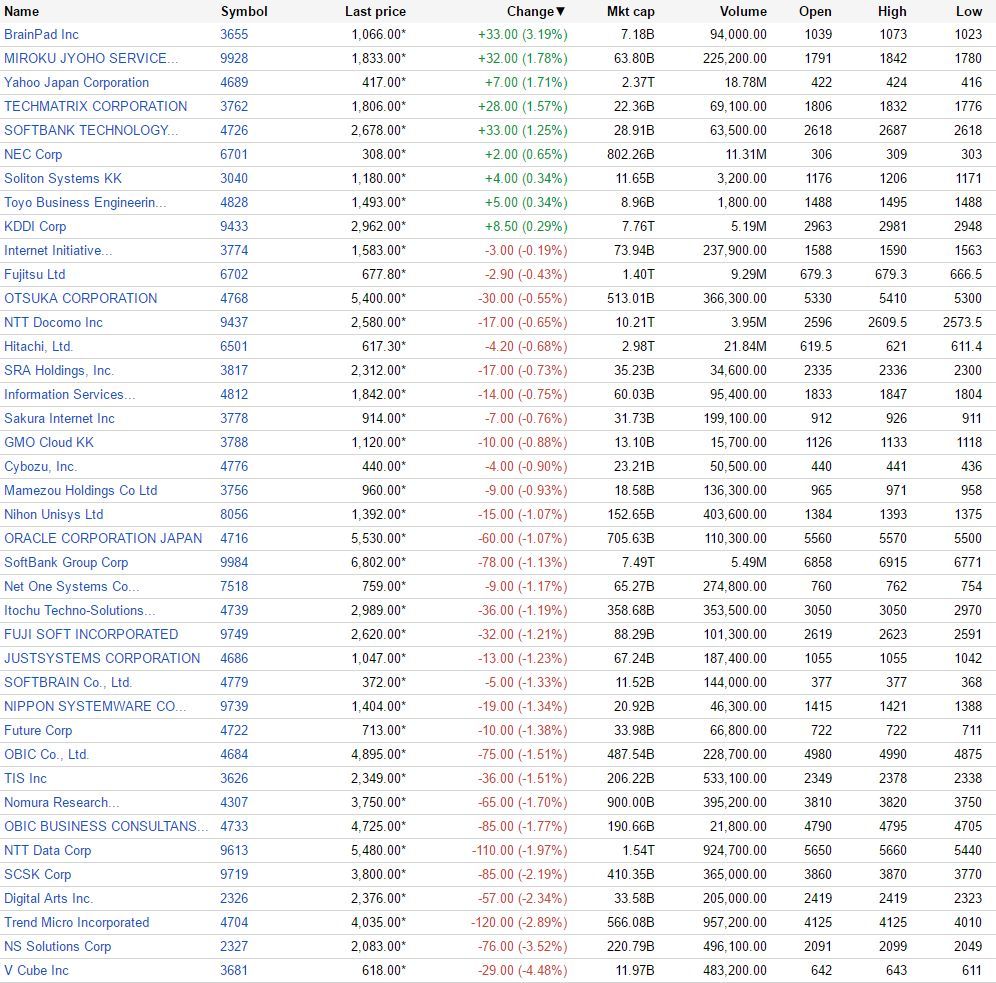Open Toyo Business Engineering link
The image size is (996, 983).
85,203
